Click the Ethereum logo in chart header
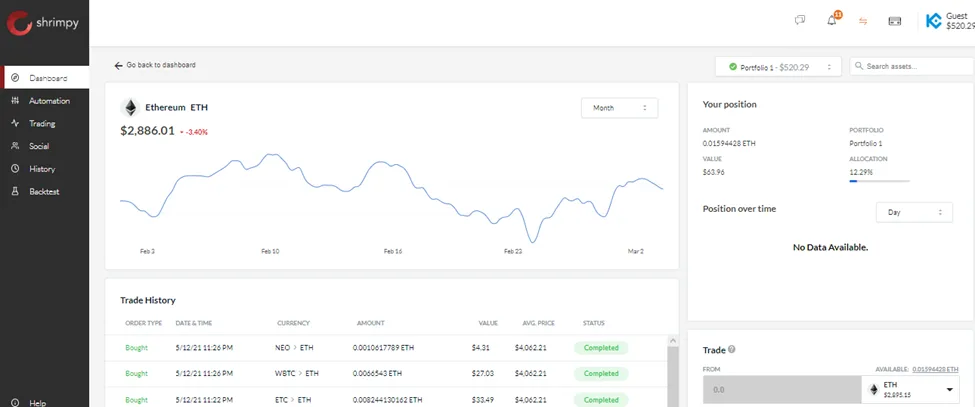Screen dimensions: 975x407 point(131,107)
